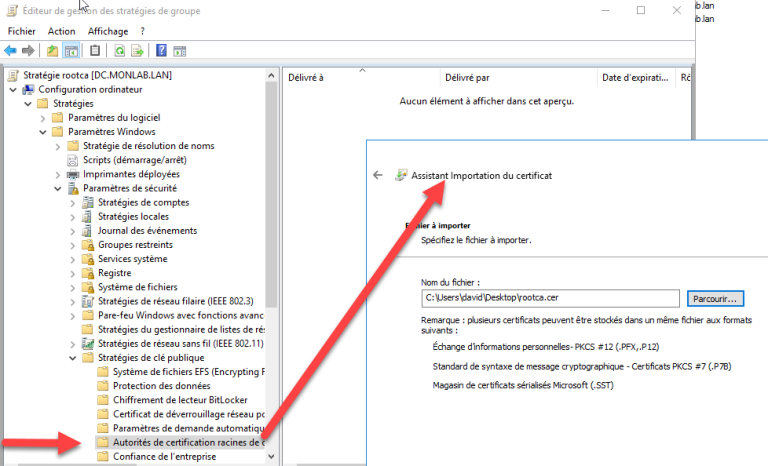The image size is (768, 466).
Task: Click the Export list toolbar icon
Action: [x=137, y=50]
